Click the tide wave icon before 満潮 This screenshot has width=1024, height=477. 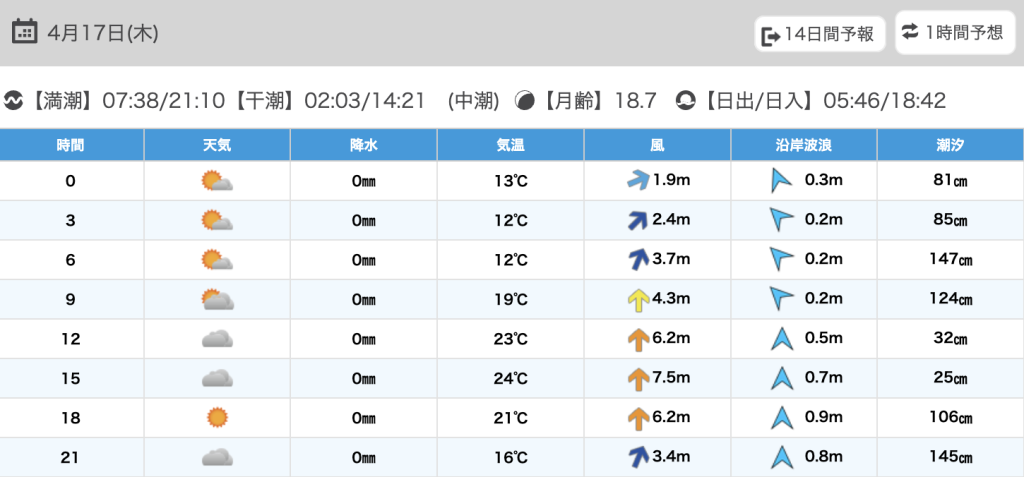13,101
